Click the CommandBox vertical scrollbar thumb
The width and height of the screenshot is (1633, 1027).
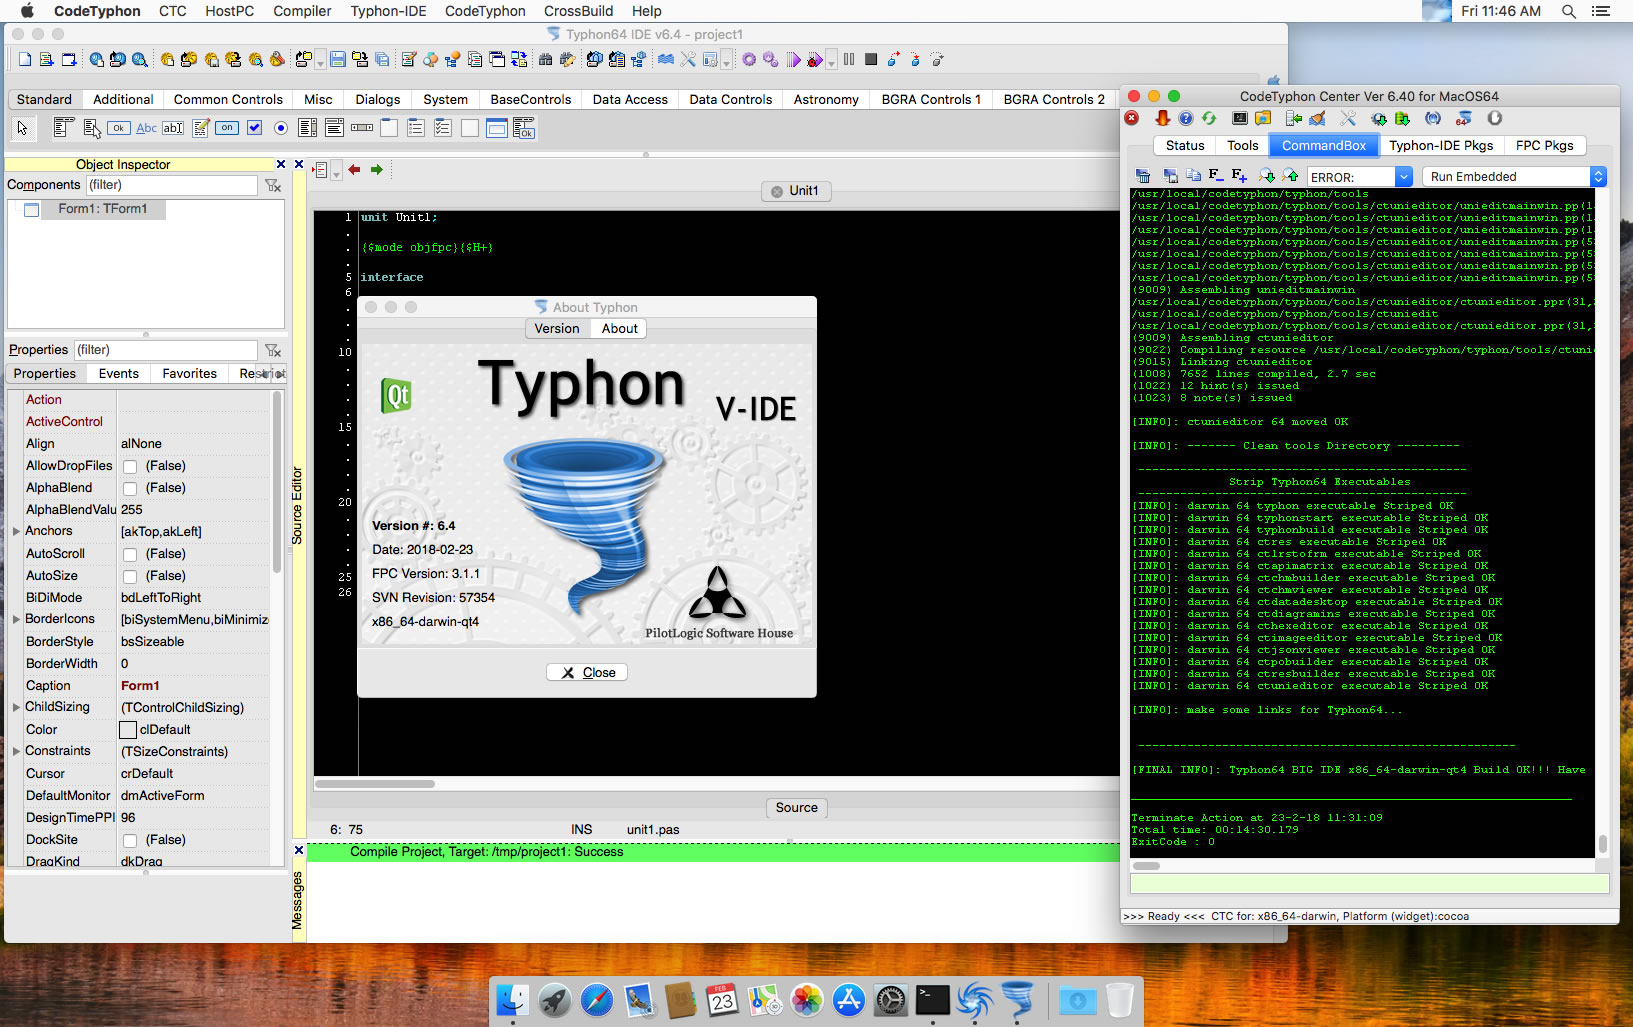(x=1602, y=844)
